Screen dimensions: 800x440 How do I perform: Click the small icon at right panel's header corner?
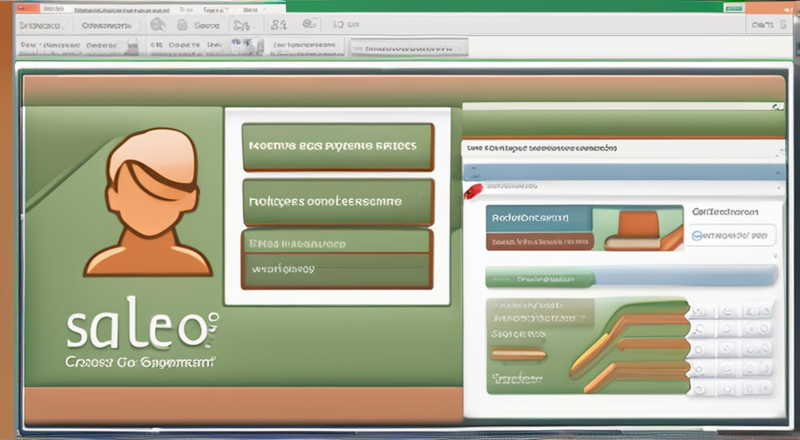(x=778, y=107)
